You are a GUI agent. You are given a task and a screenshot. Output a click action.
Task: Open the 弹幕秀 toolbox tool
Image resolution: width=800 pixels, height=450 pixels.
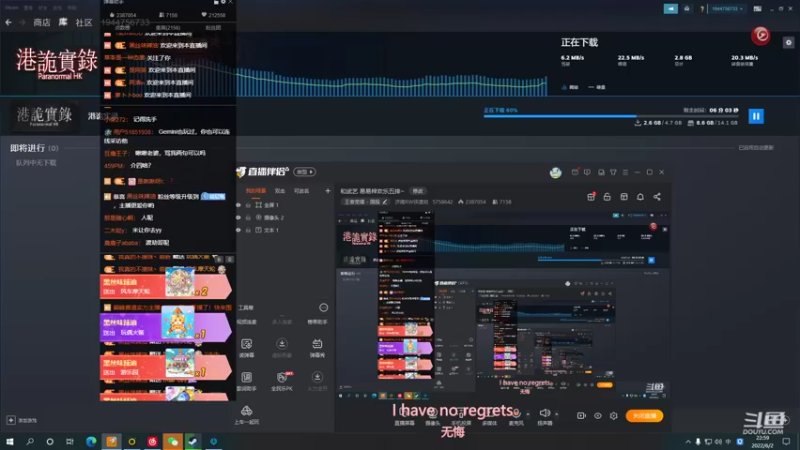pos(317,347)
